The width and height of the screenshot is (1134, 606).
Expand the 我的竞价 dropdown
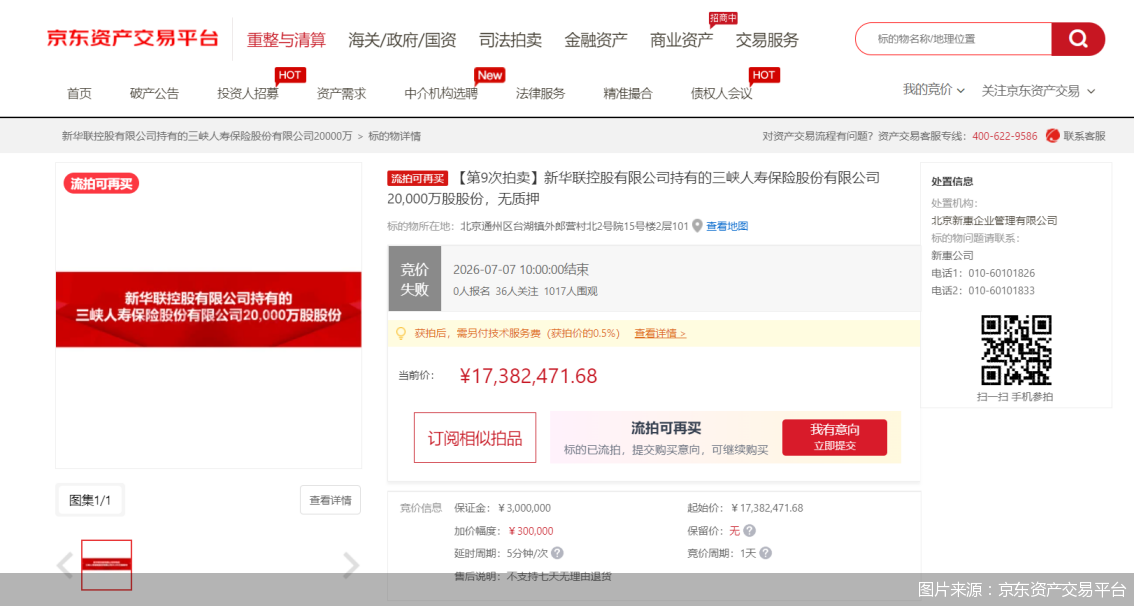(934, 90)
